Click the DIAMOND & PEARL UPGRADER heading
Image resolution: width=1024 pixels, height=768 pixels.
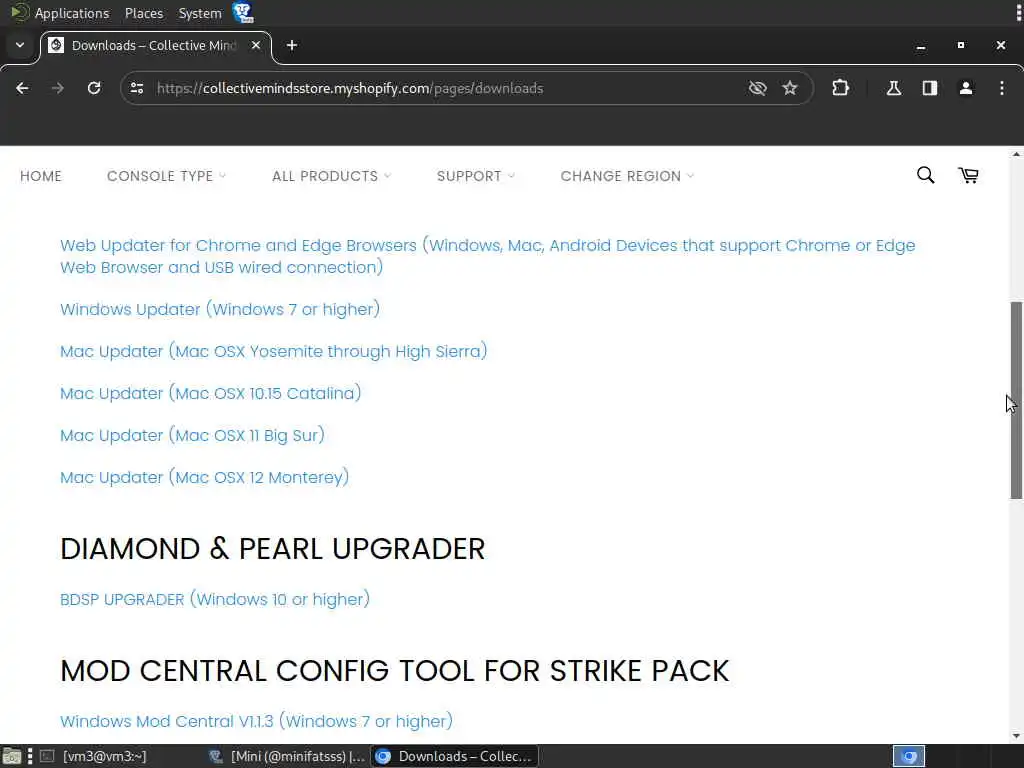pos(272,549)
